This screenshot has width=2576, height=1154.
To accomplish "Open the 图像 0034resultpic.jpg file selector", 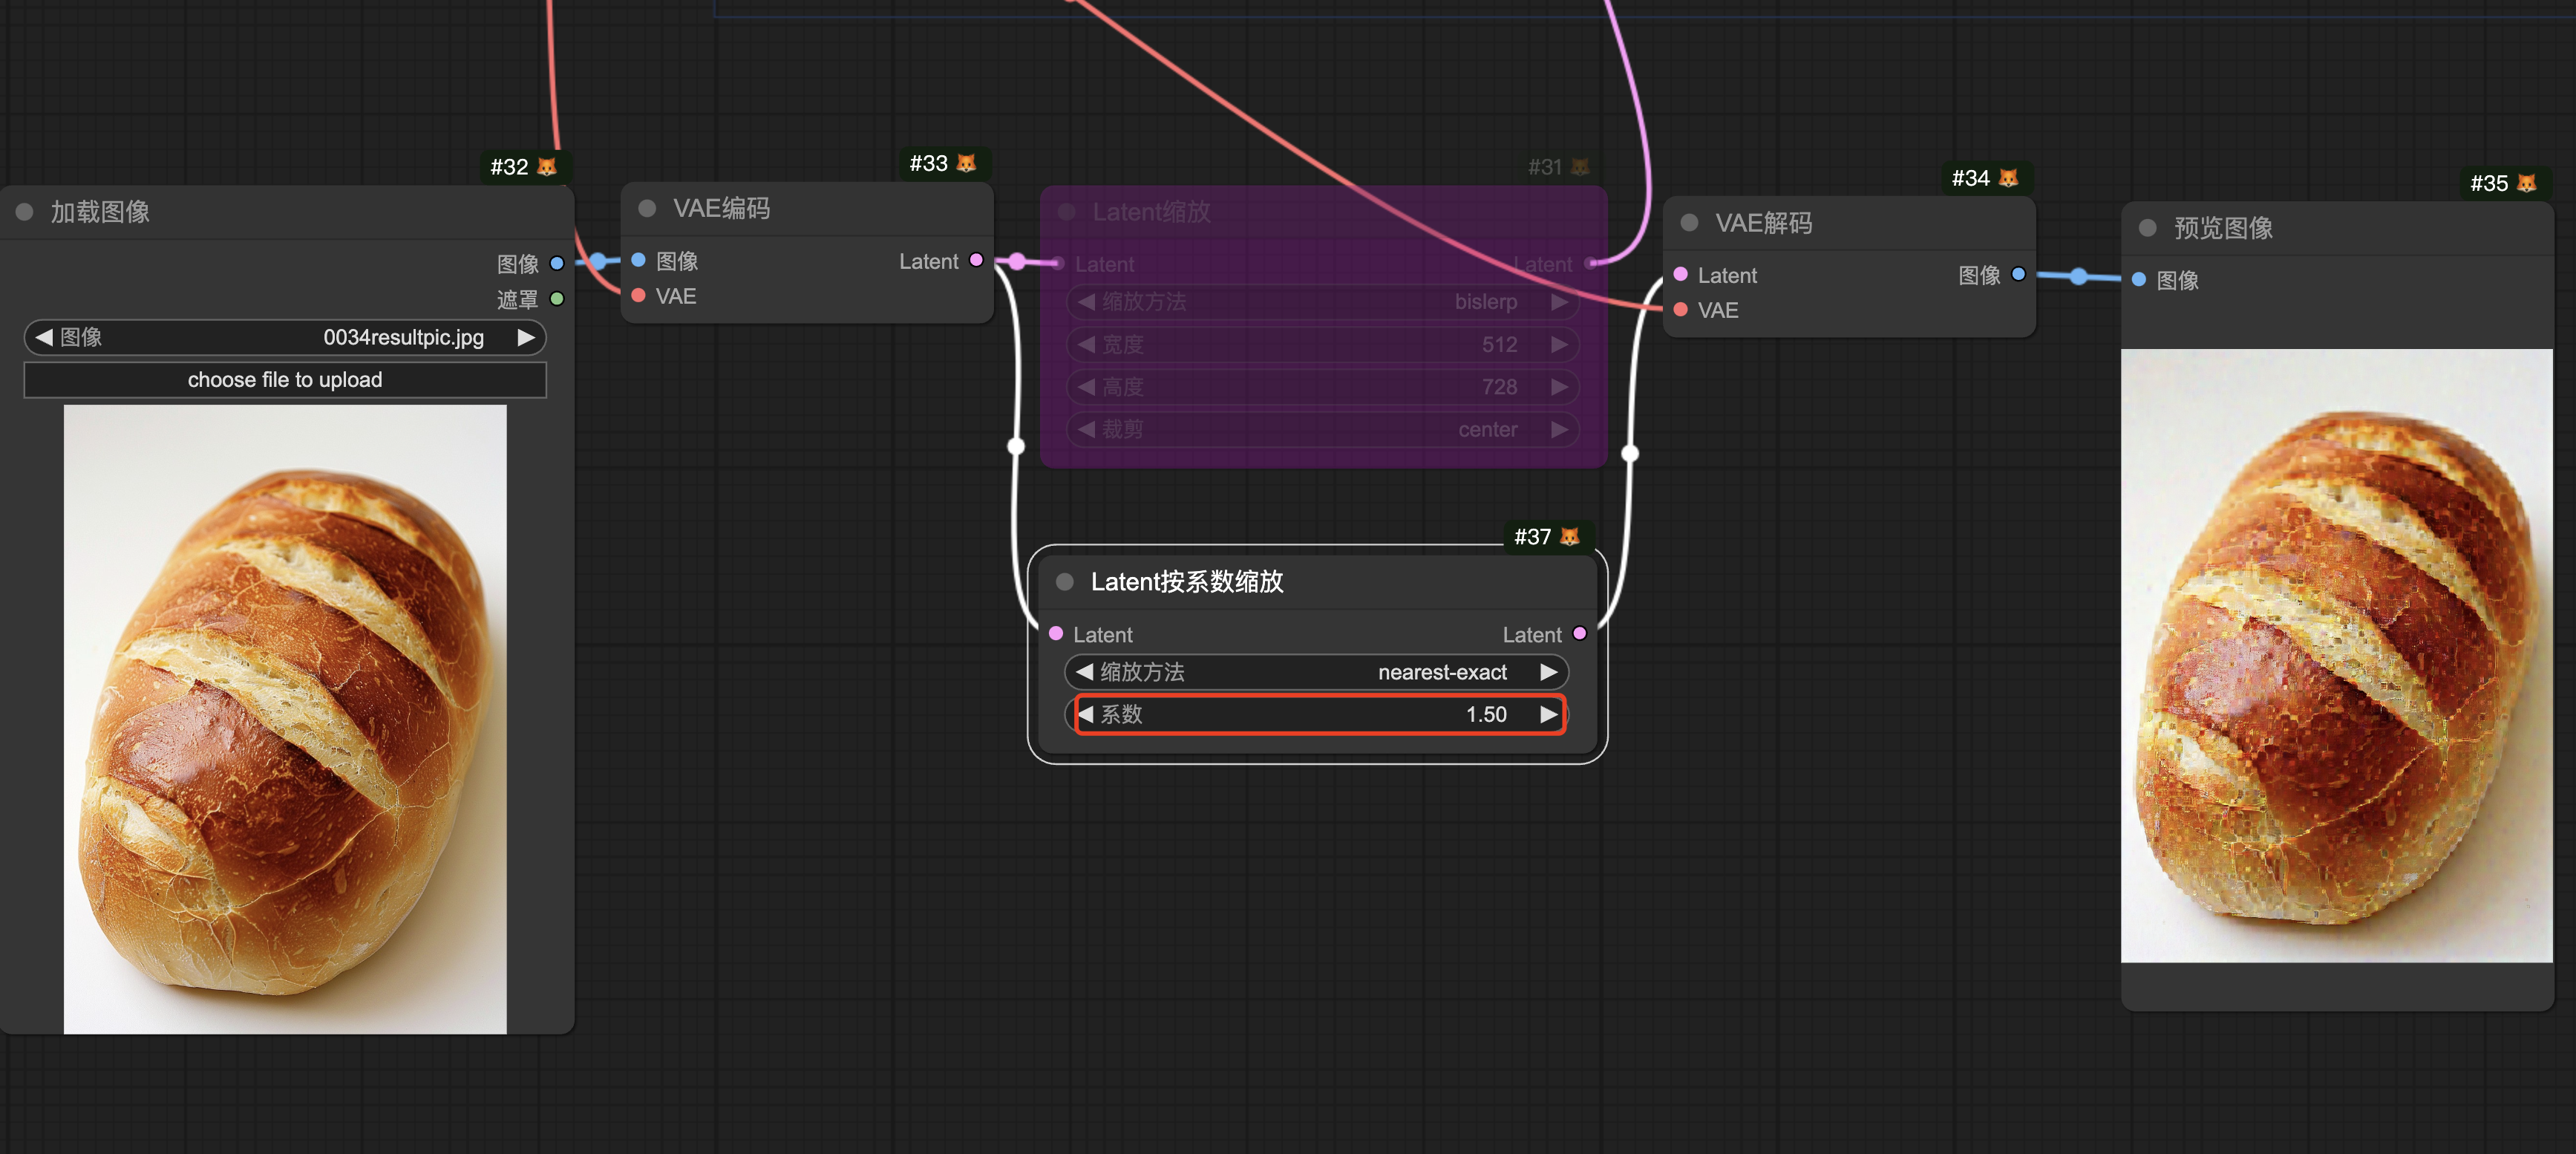I will click(x=284, y=337).
